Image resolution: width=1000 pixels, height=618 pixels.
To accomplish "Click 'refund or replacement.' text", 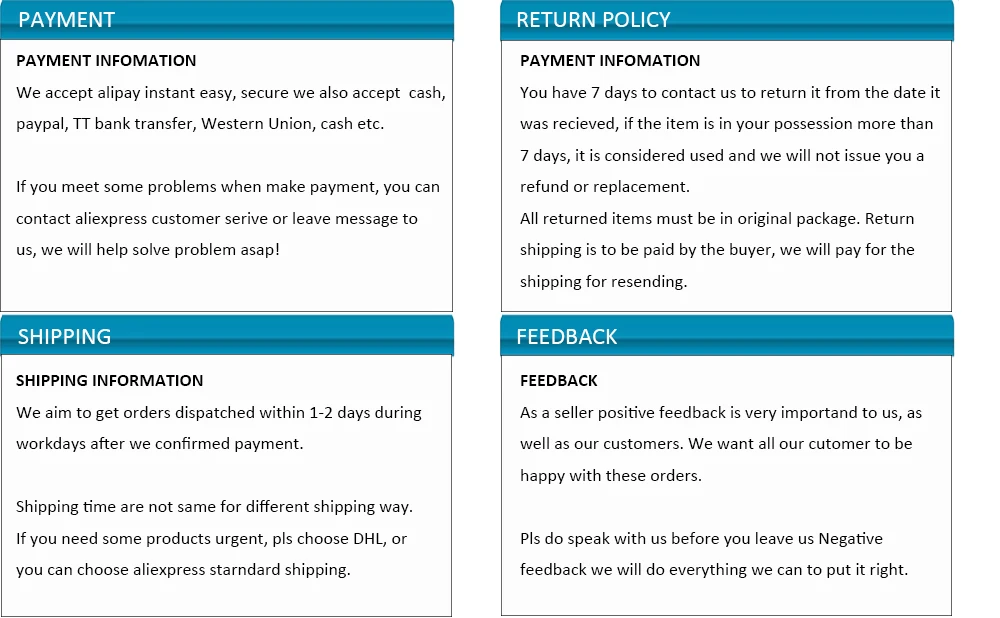I will (605, 187).
